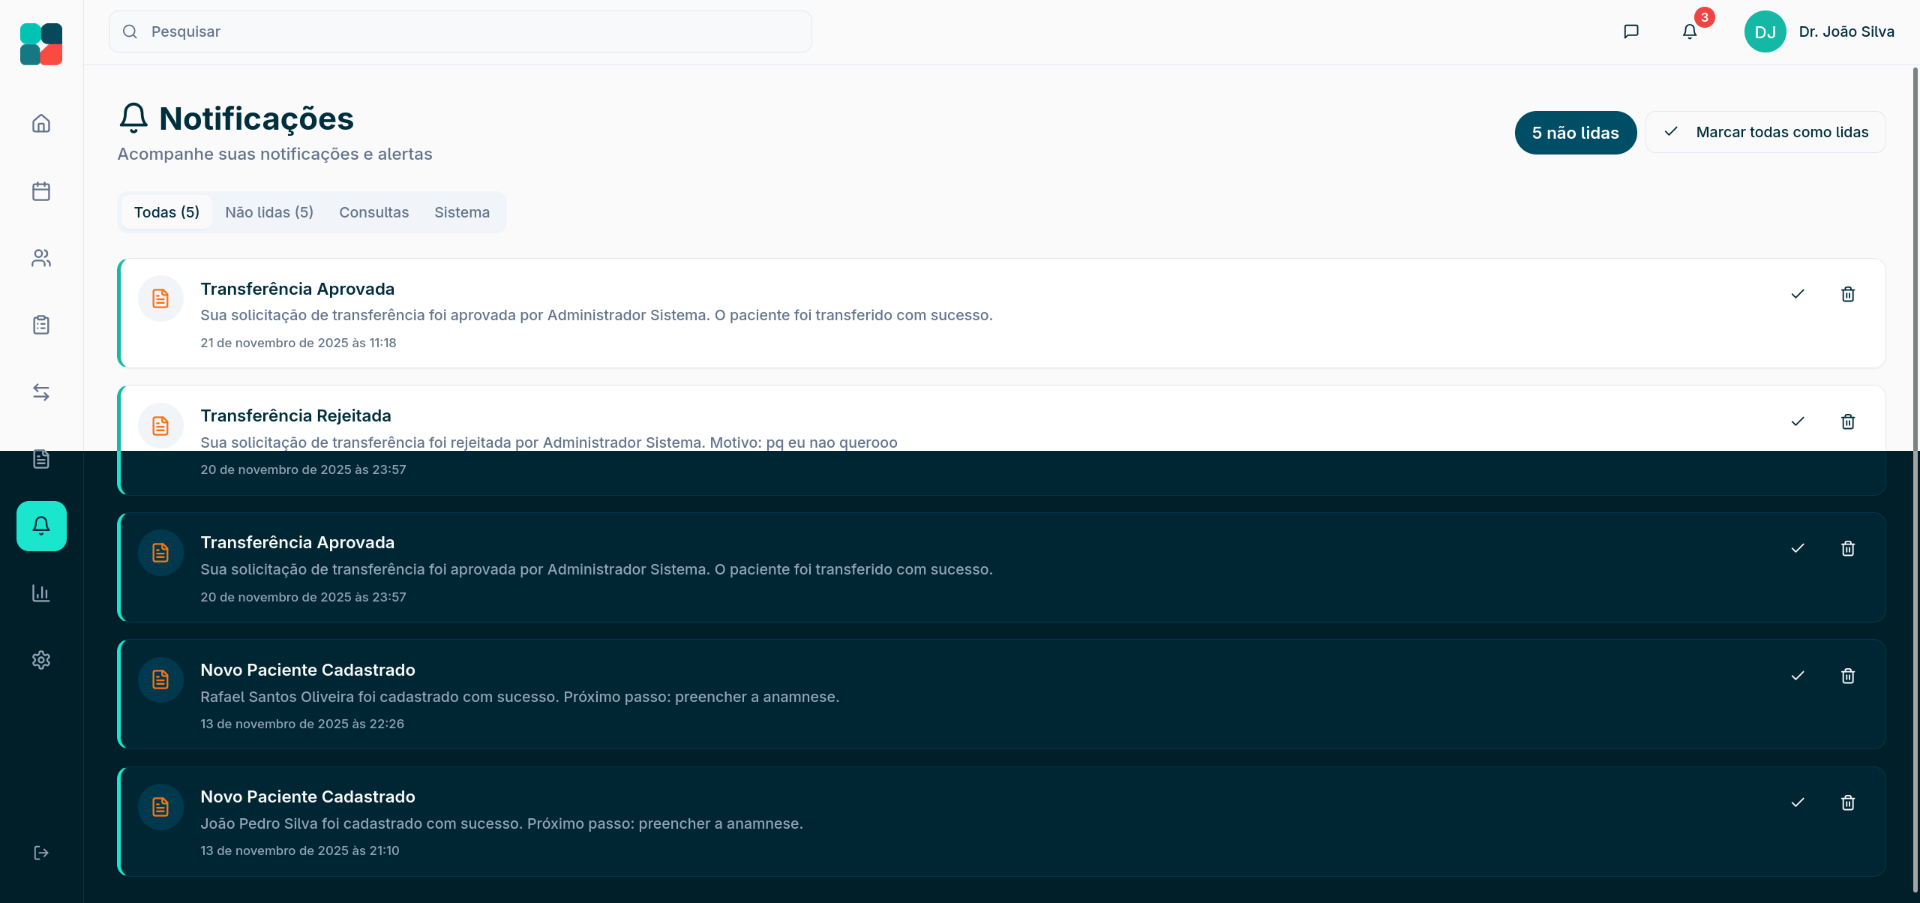Viewport: 1920px width, 903px height.
Task: Open the patients (people) sidebar icon
Action: [x=41, y=258]
